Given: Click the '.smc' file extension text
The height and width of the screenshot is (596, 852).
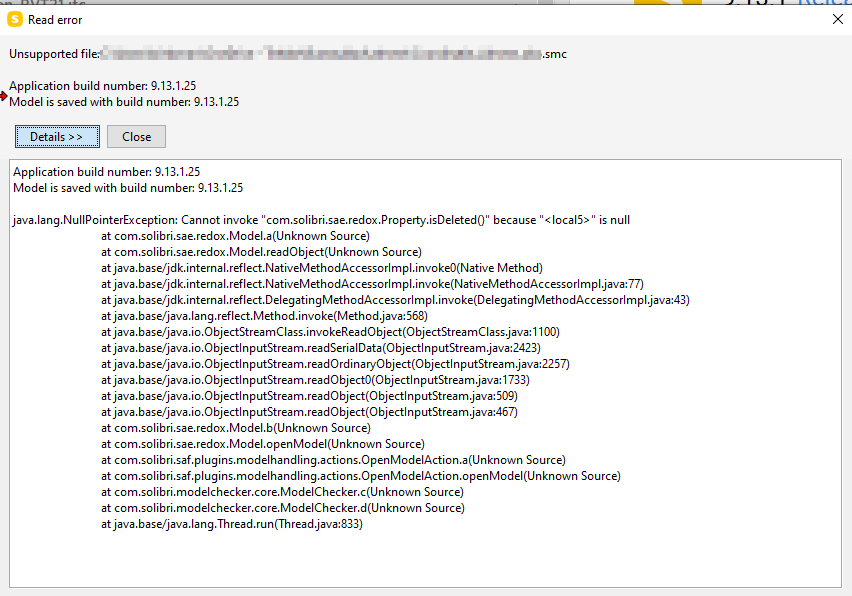Looking at the screenshot, I should point(555,54).
